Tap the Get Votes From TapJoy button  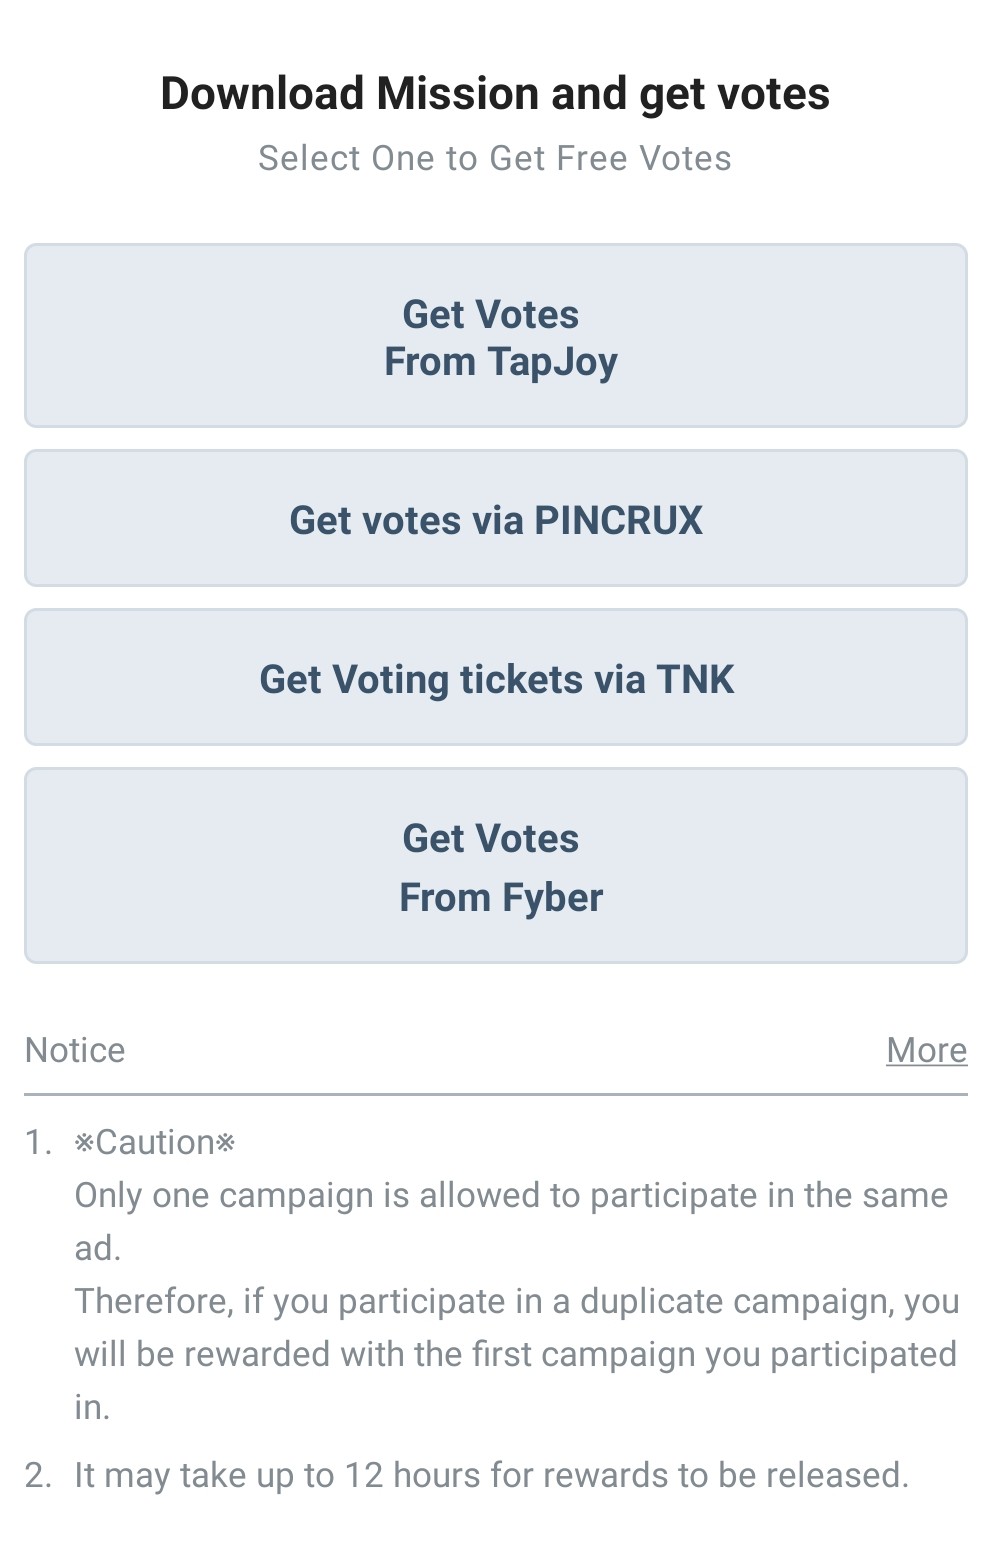click(495, 336)
